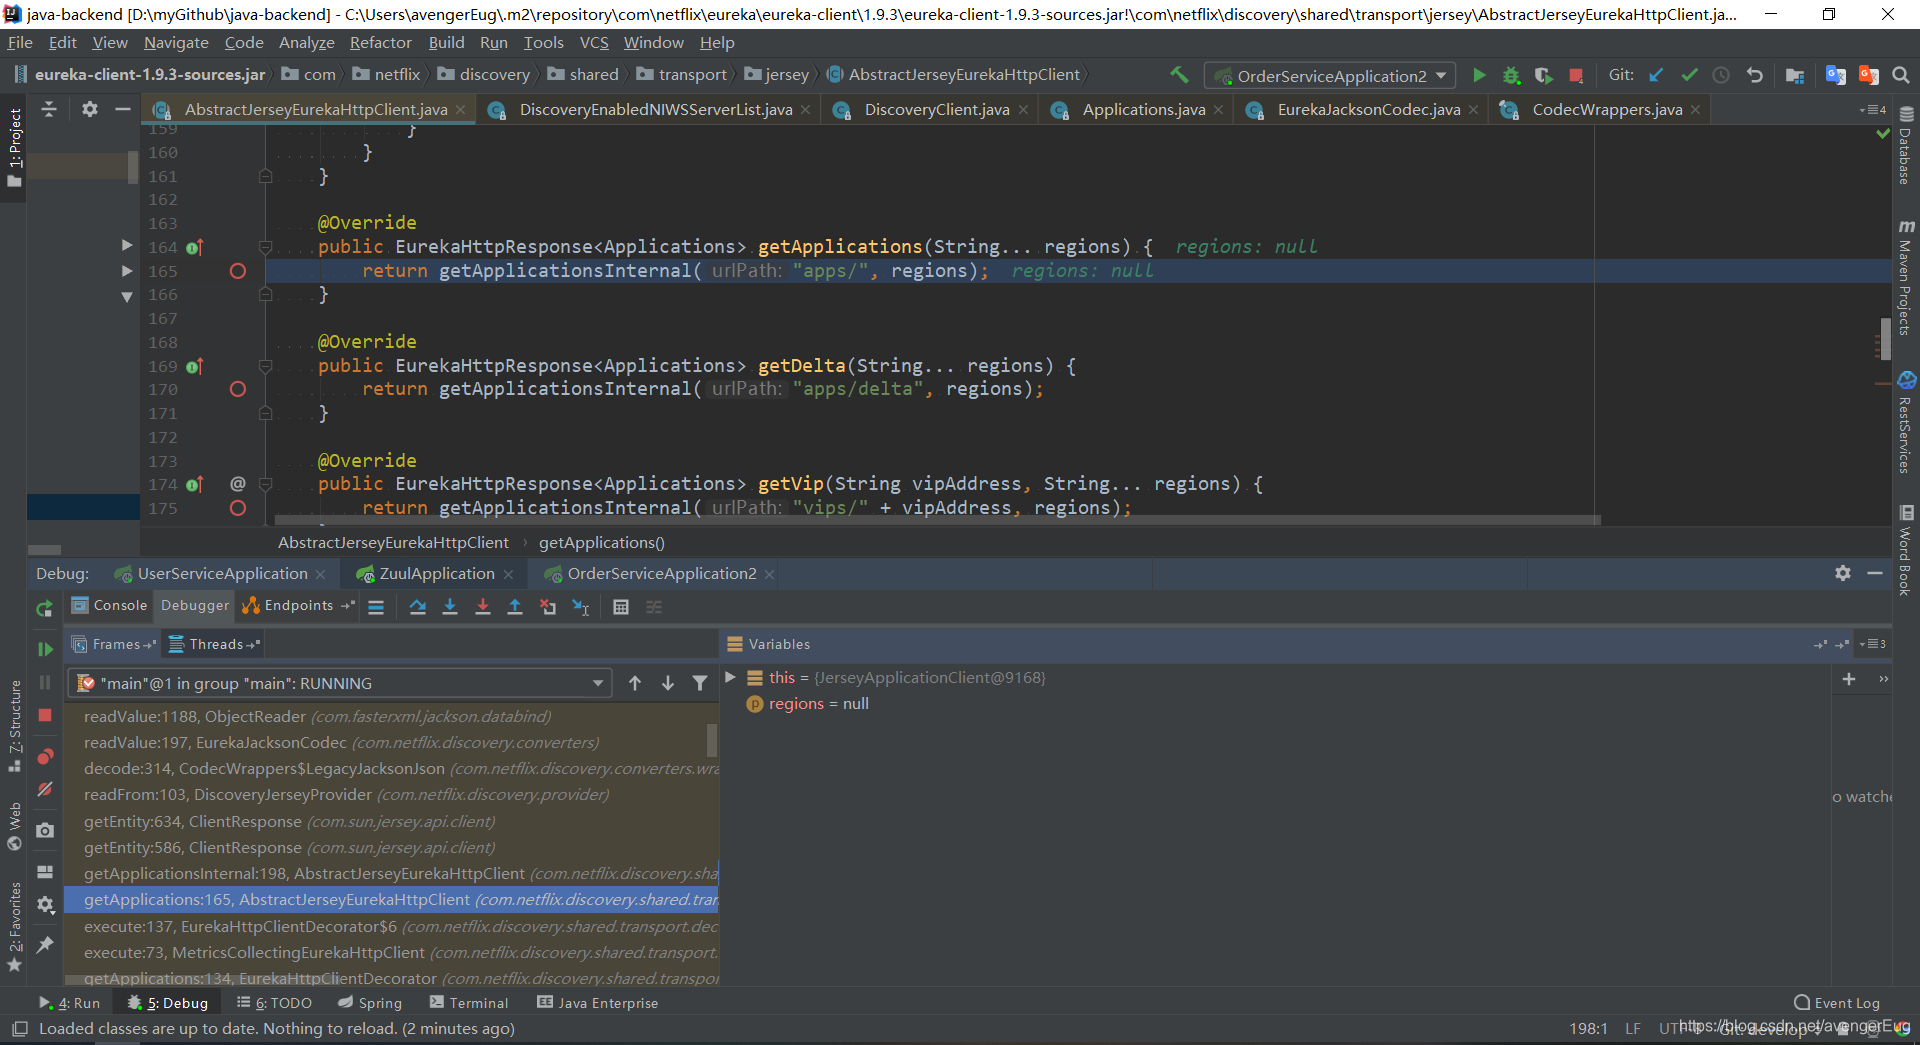Stop the app with red square toolbar icon

pos(1576,75)
